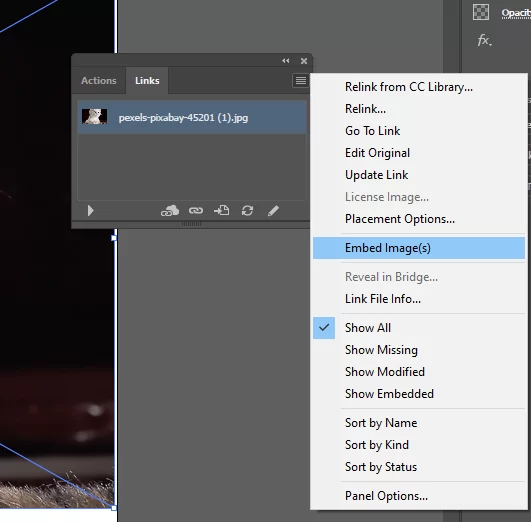The image size is (531, 522).
Task: Choose Go To Link menu entry
Action: (419, 131)
